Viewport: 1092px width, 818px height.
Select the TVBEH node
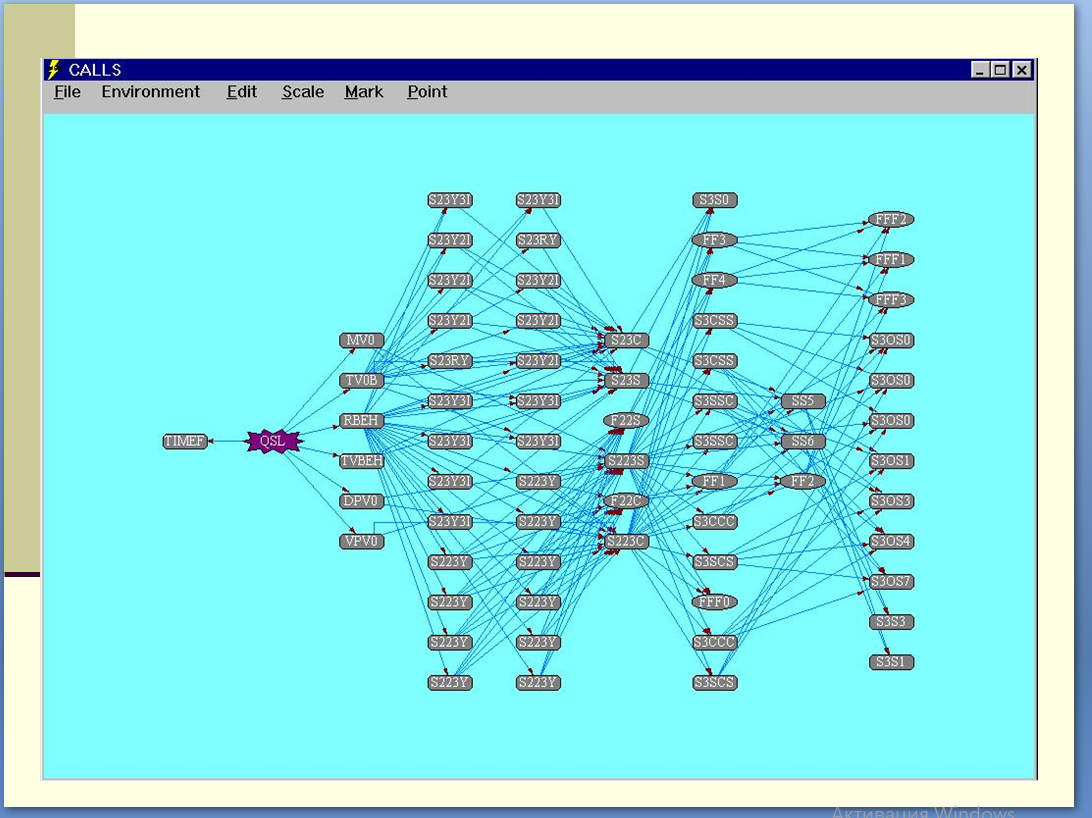coord(361,461)
